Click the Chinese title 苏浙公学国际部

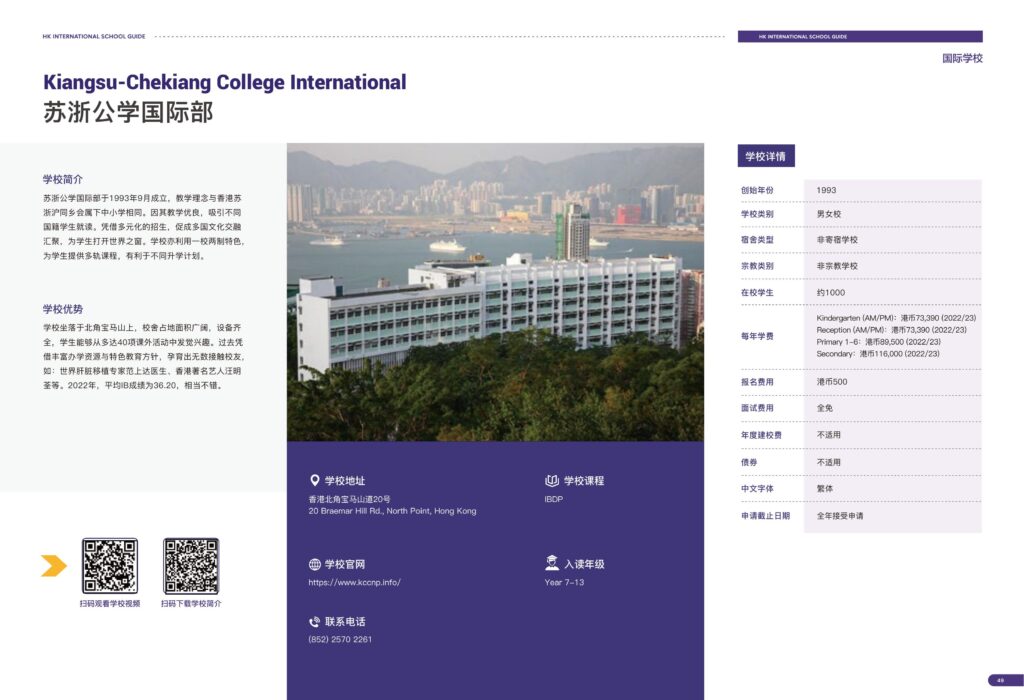tap(128, 112)
